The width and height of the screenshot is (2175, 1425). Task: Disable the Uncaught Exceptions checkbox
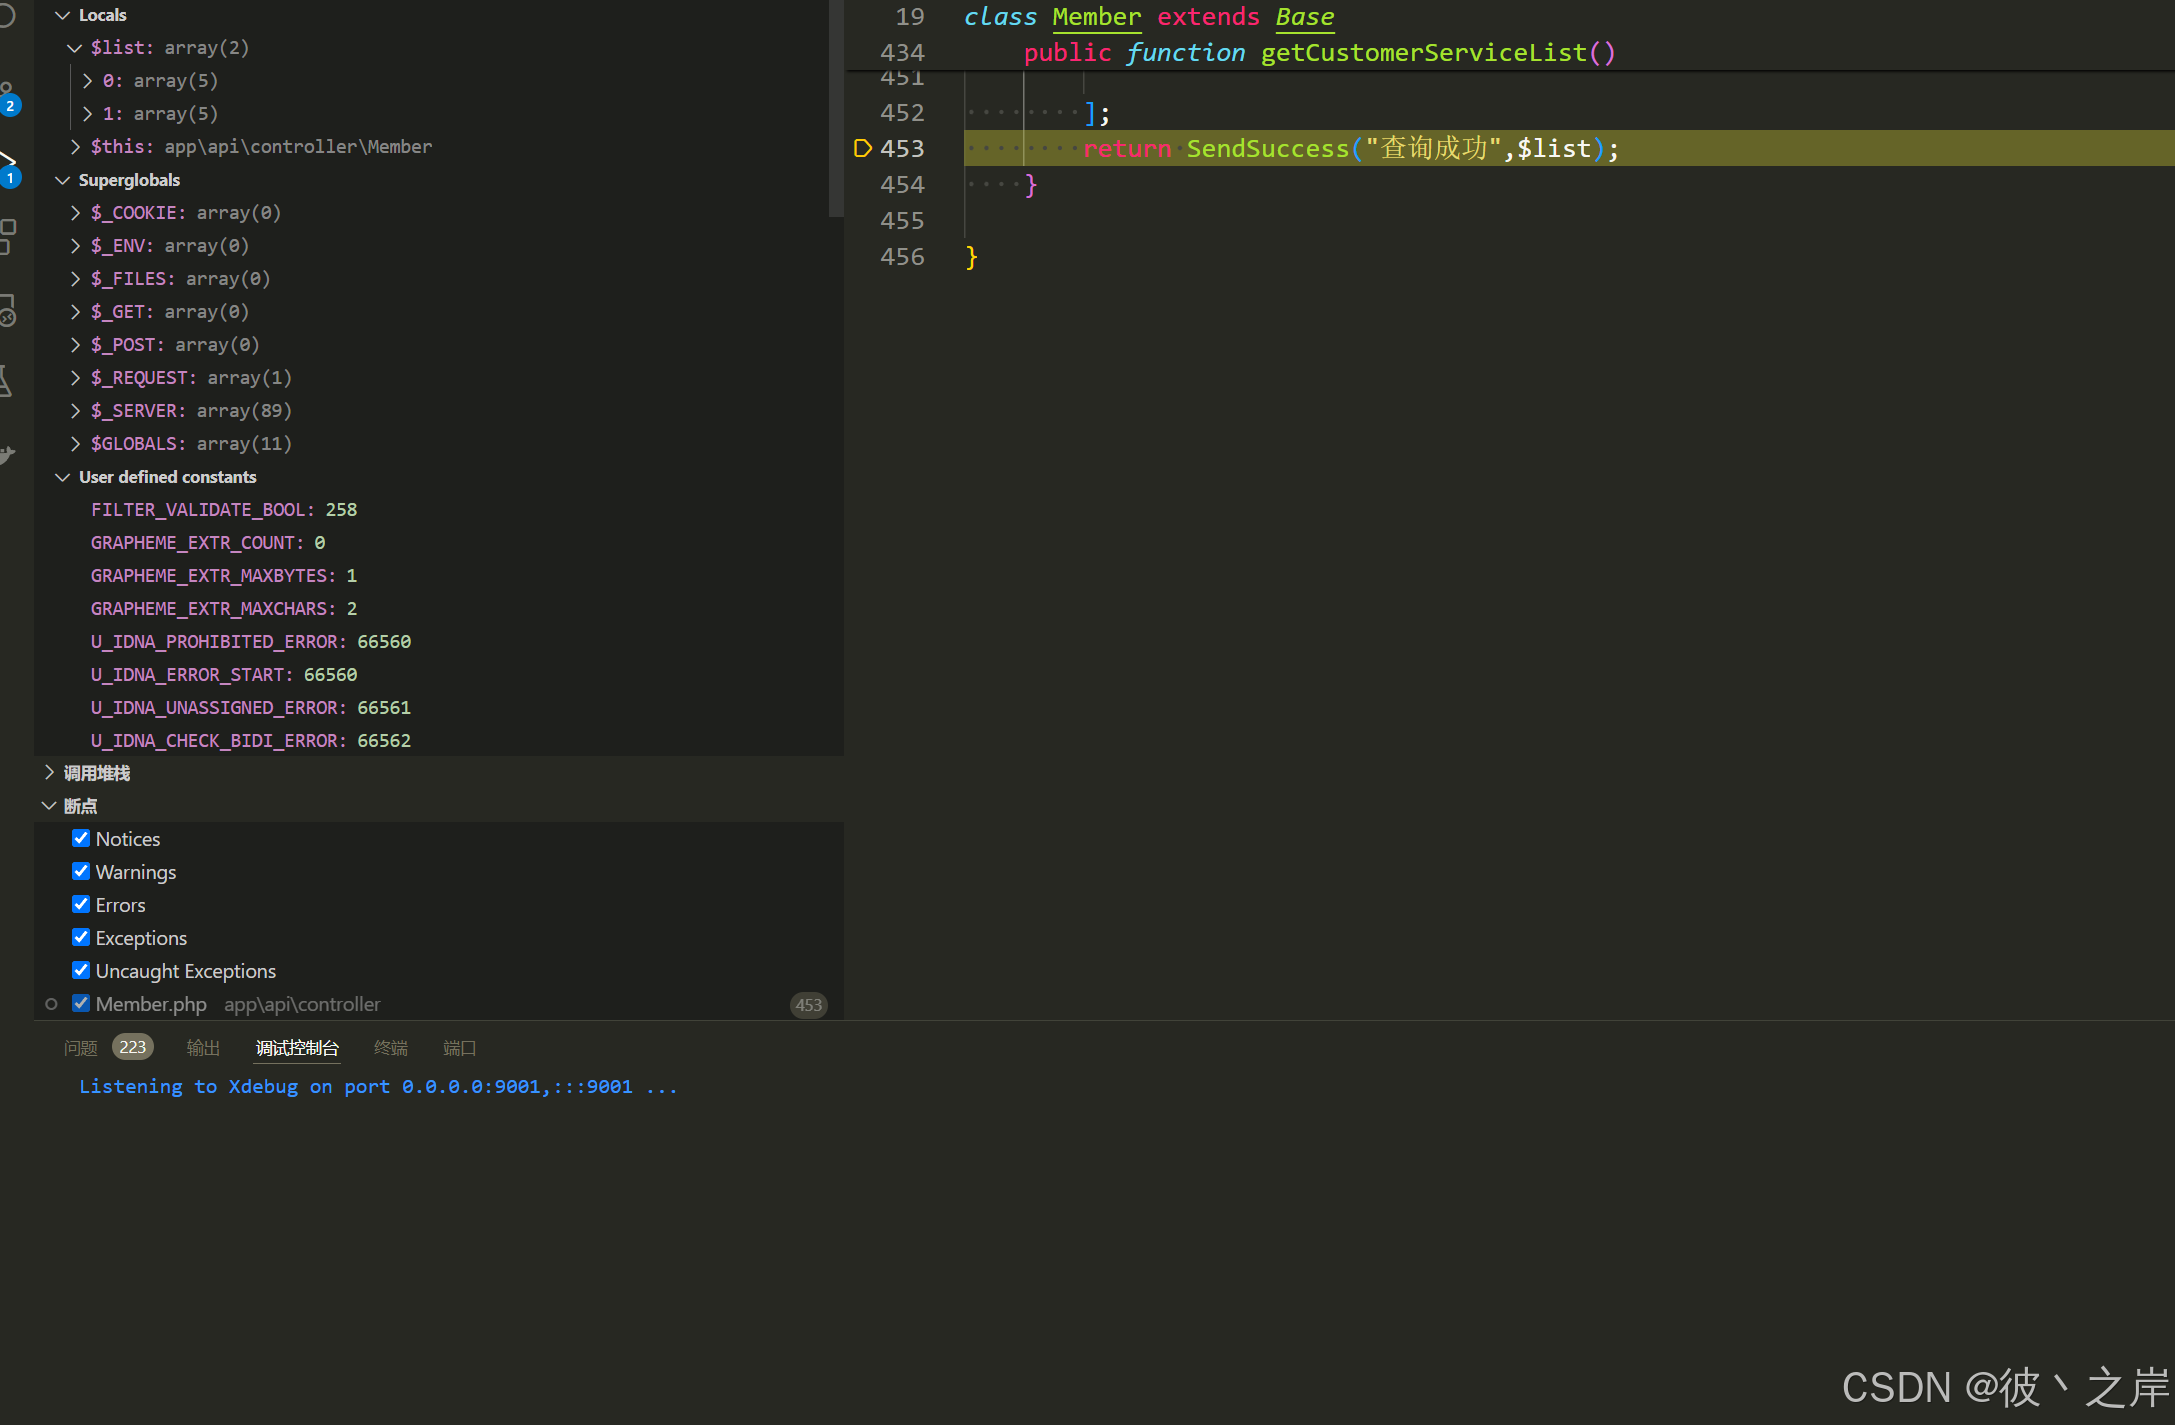tap(81, 970)
